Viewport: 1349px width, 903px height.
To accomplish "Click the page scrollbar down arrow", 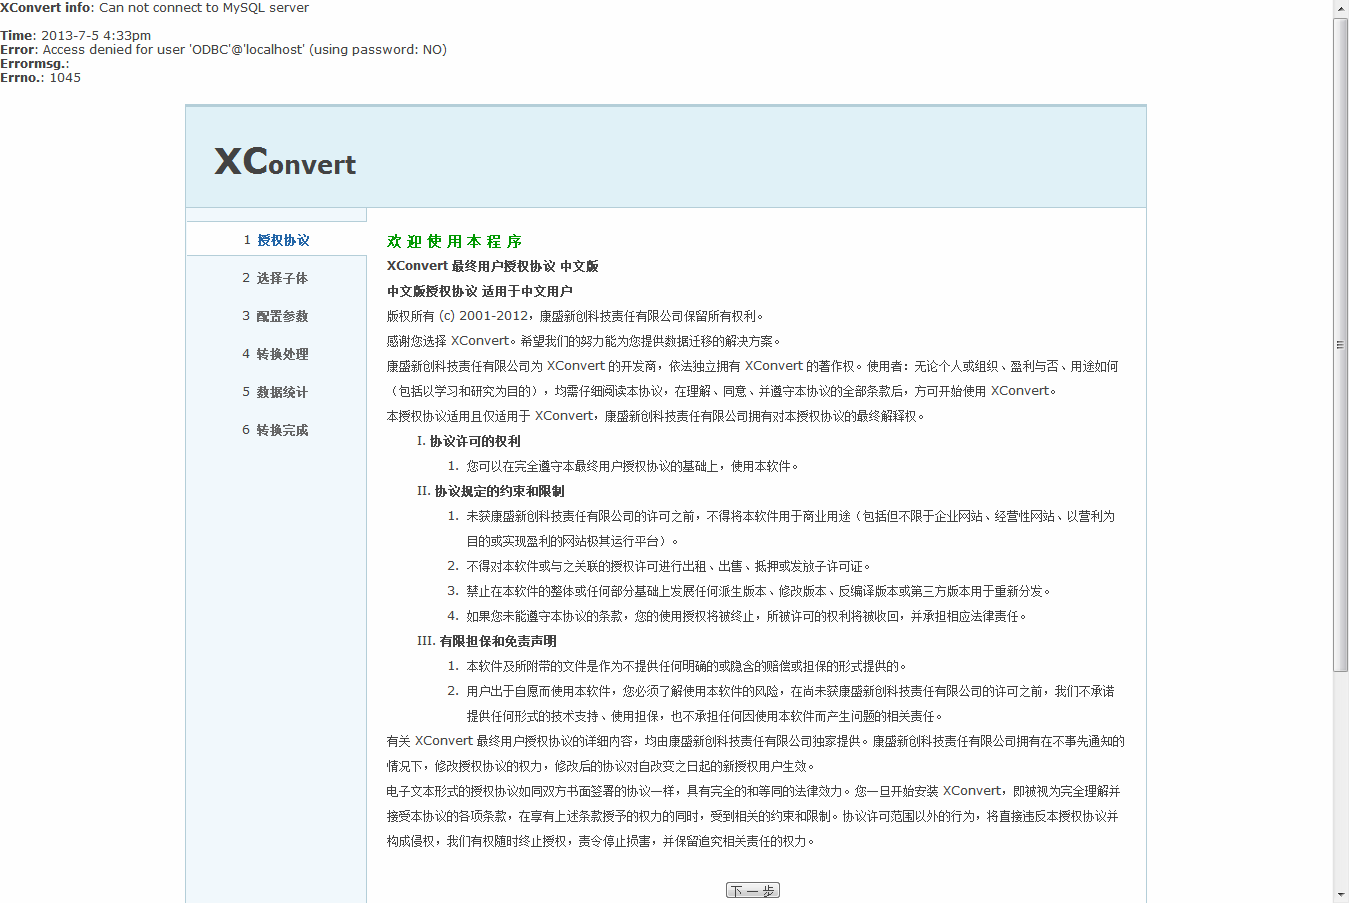I will click(1341, 894).
